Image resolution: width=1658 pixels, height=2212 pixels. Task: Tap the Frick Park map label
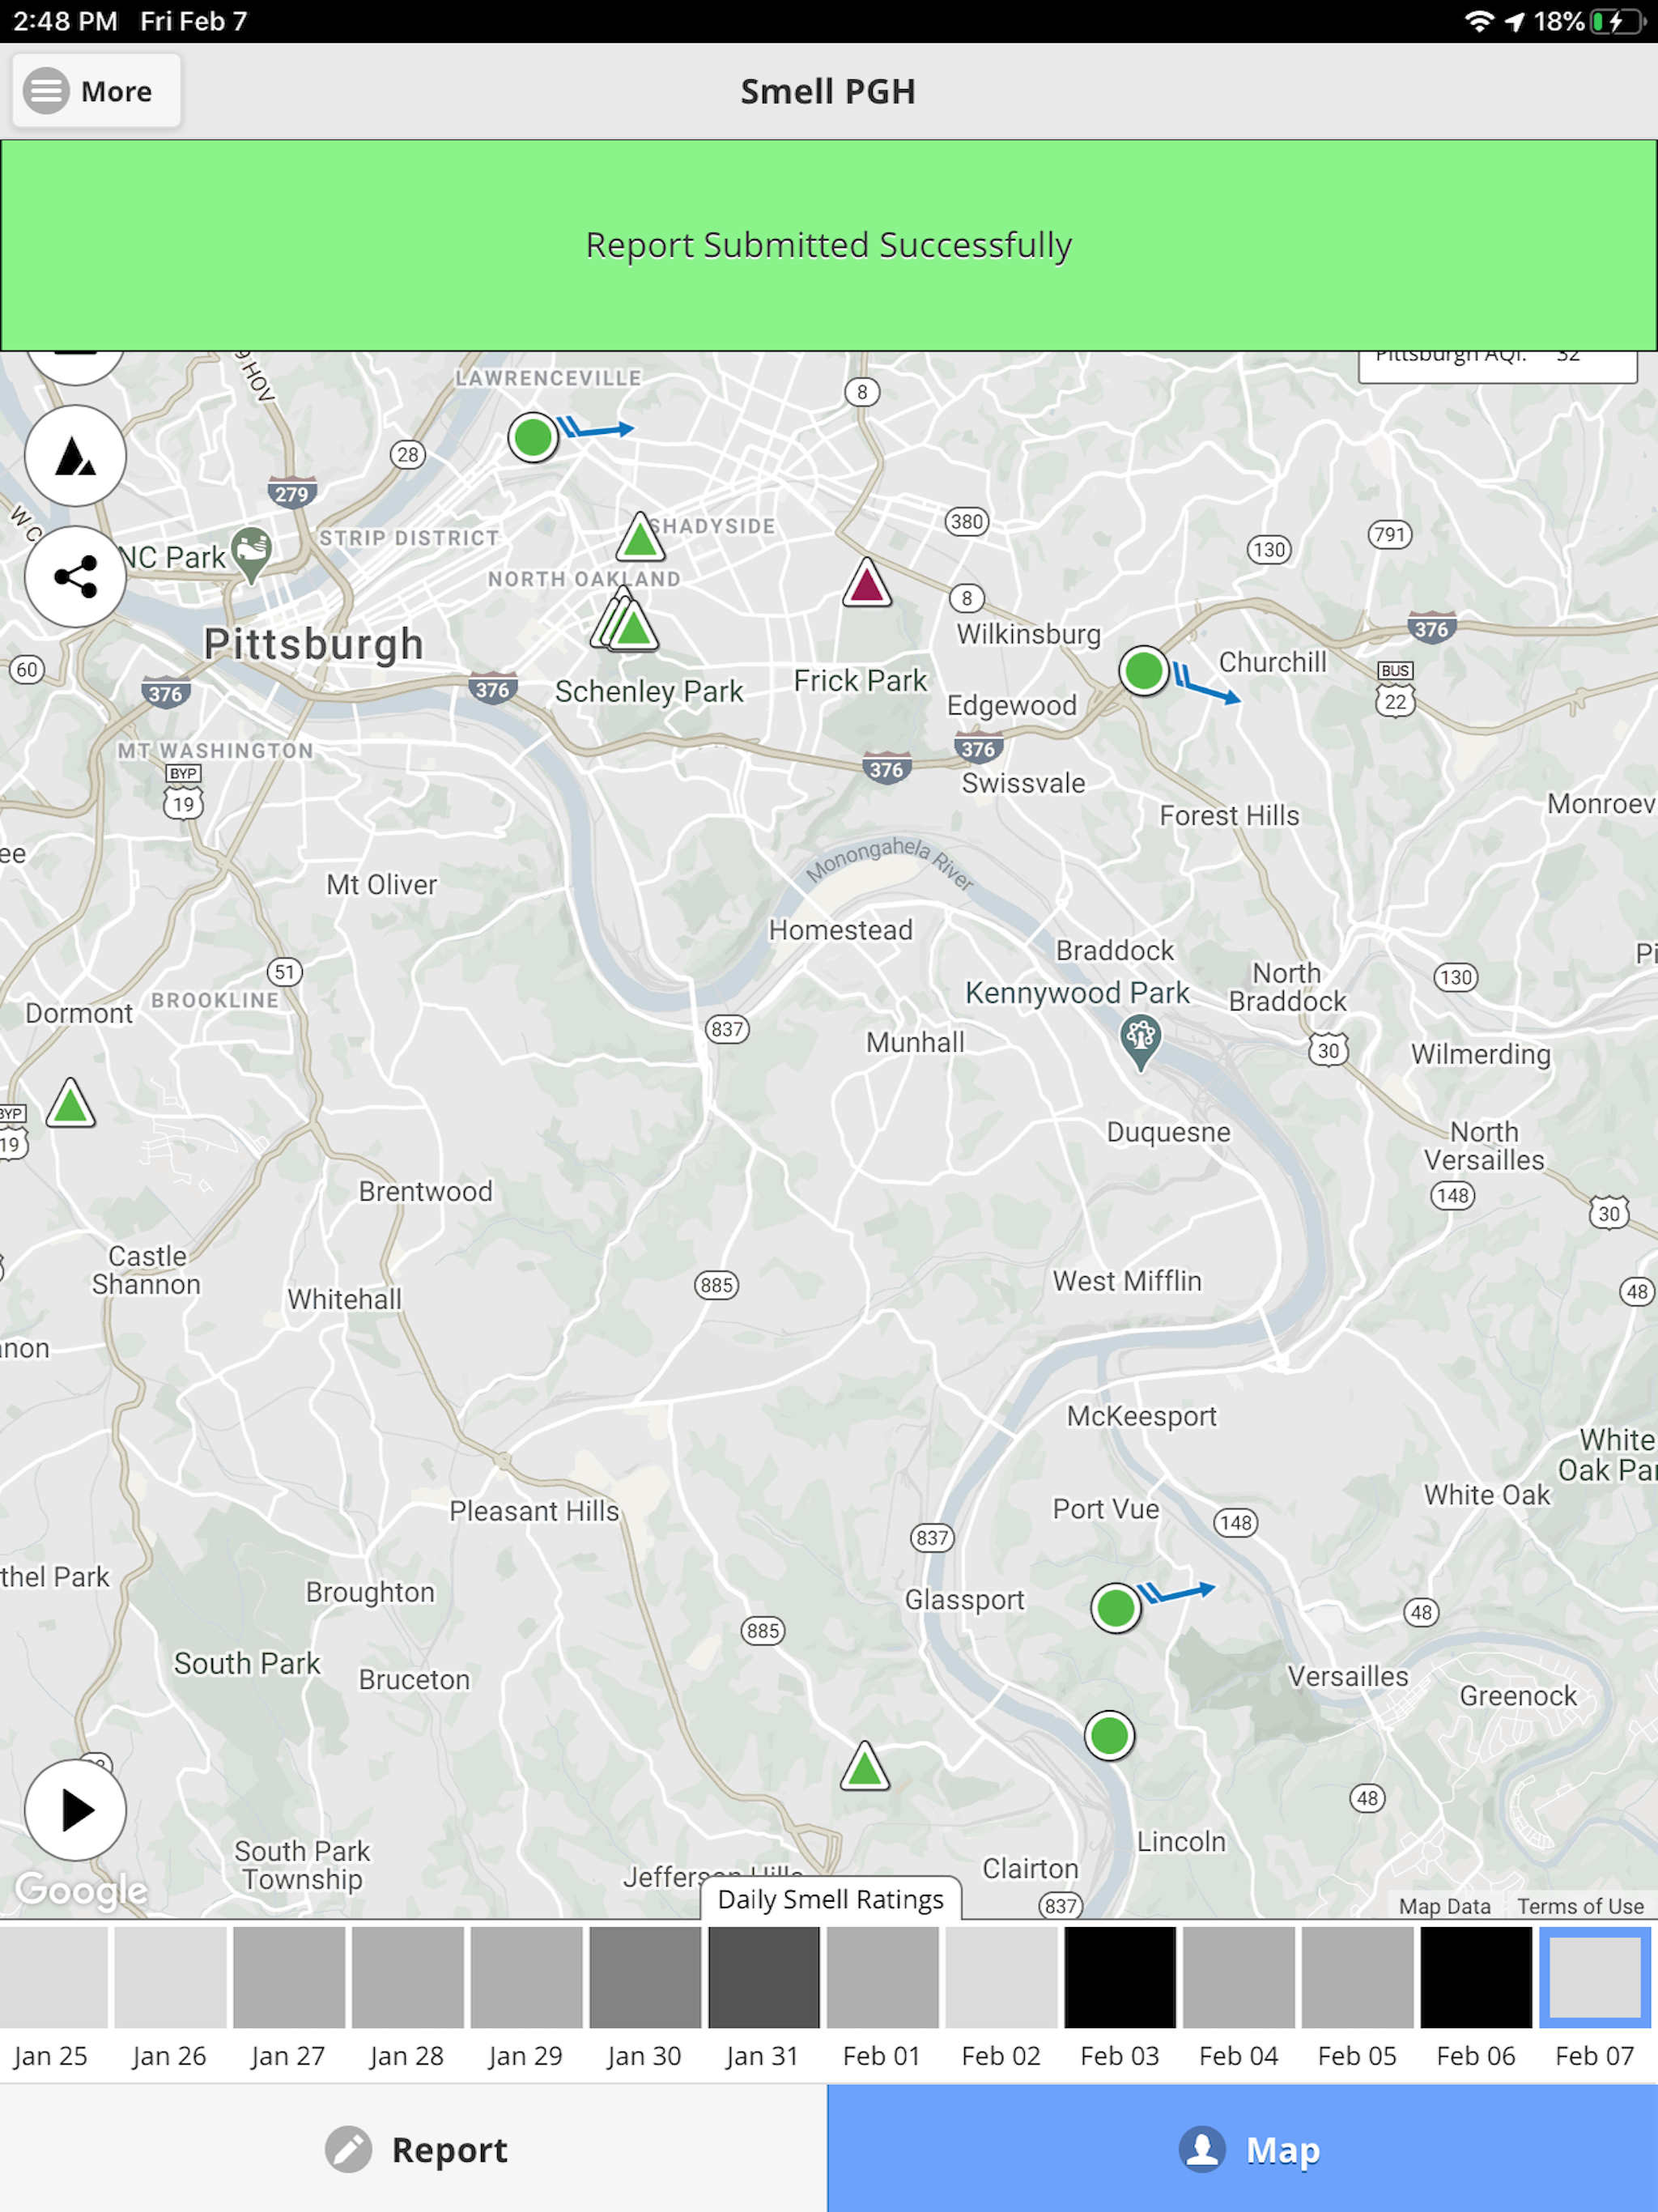(860, 680)
